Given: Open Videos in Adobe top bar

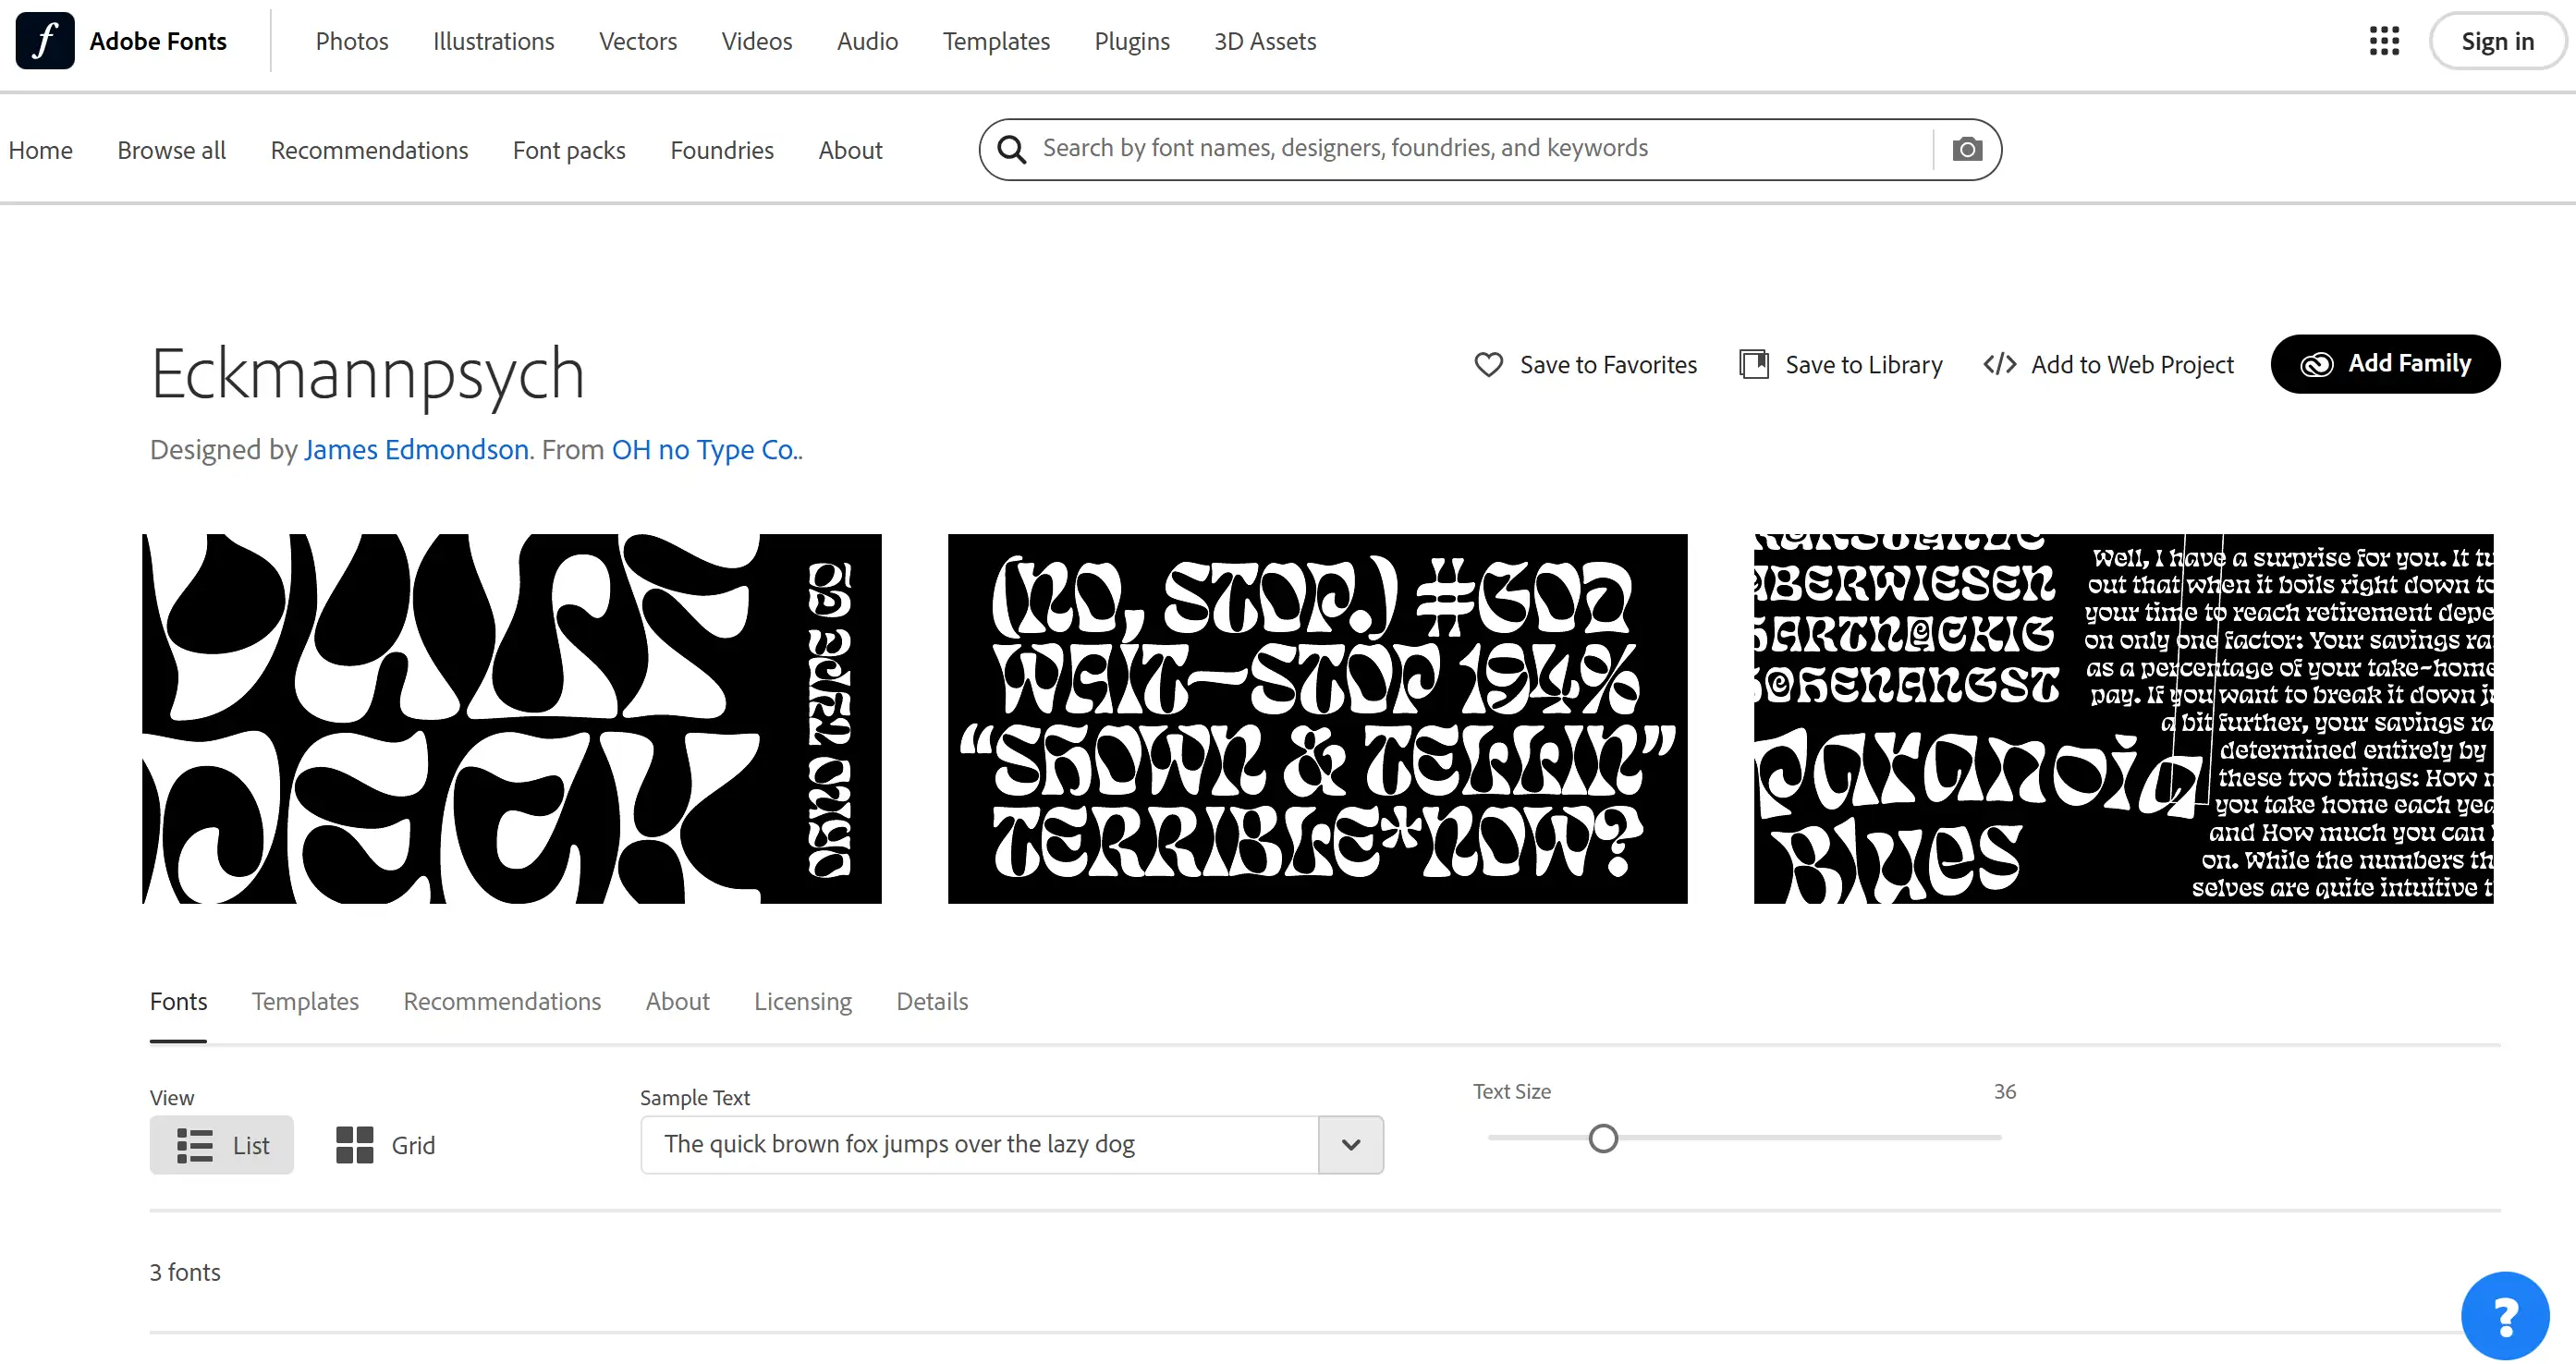Looking at the screenshot, I should [757, 41].
